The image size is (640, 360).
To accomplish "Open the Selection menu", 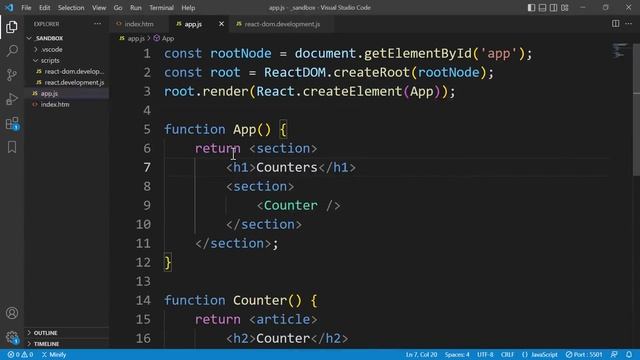I will pos(71,8).
